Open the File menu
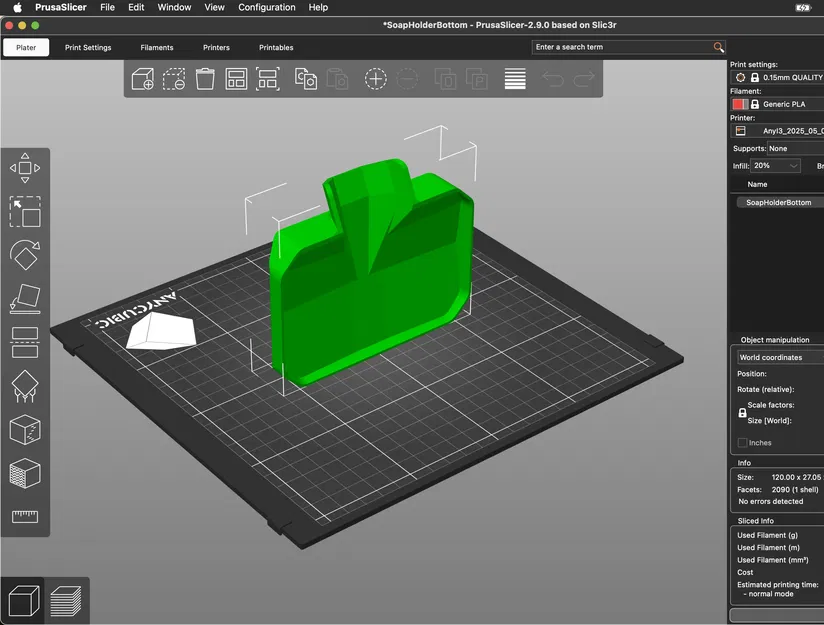The width and height of the screenshot is (824, 625). click(107, 7)
